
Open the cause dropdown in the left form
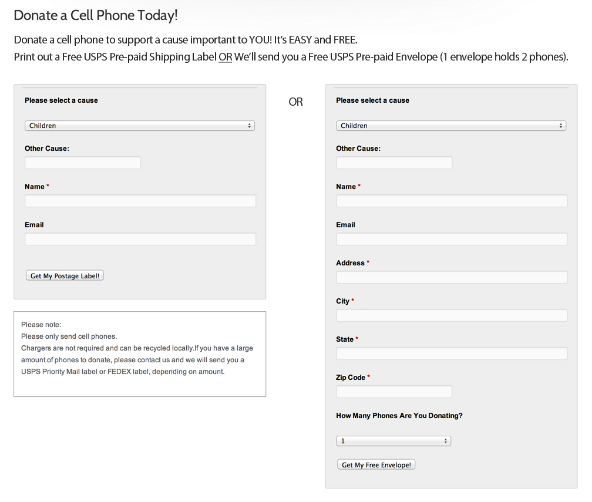pyautogui.click(x=140, y=126)
